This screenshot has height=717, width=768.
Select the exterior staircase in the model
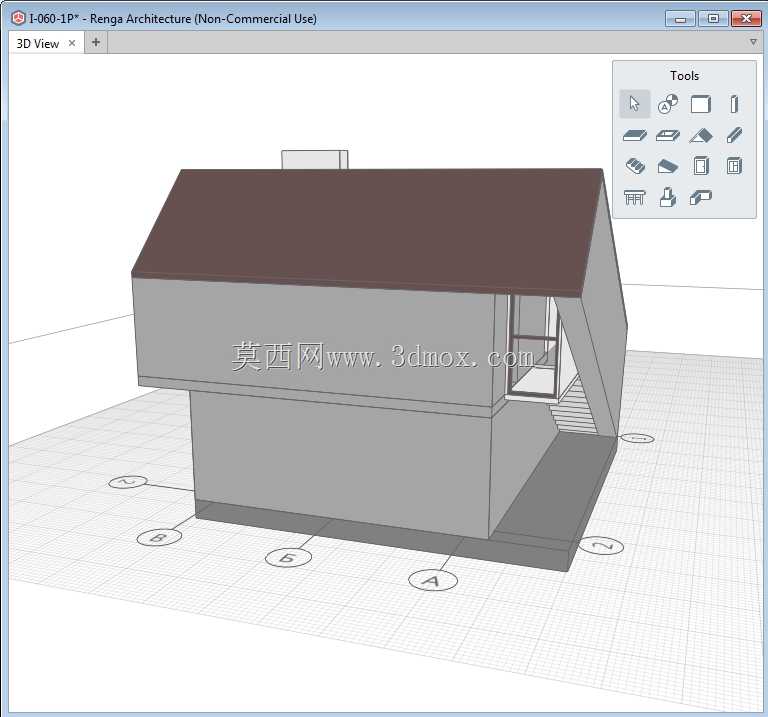tap(572, 406)
